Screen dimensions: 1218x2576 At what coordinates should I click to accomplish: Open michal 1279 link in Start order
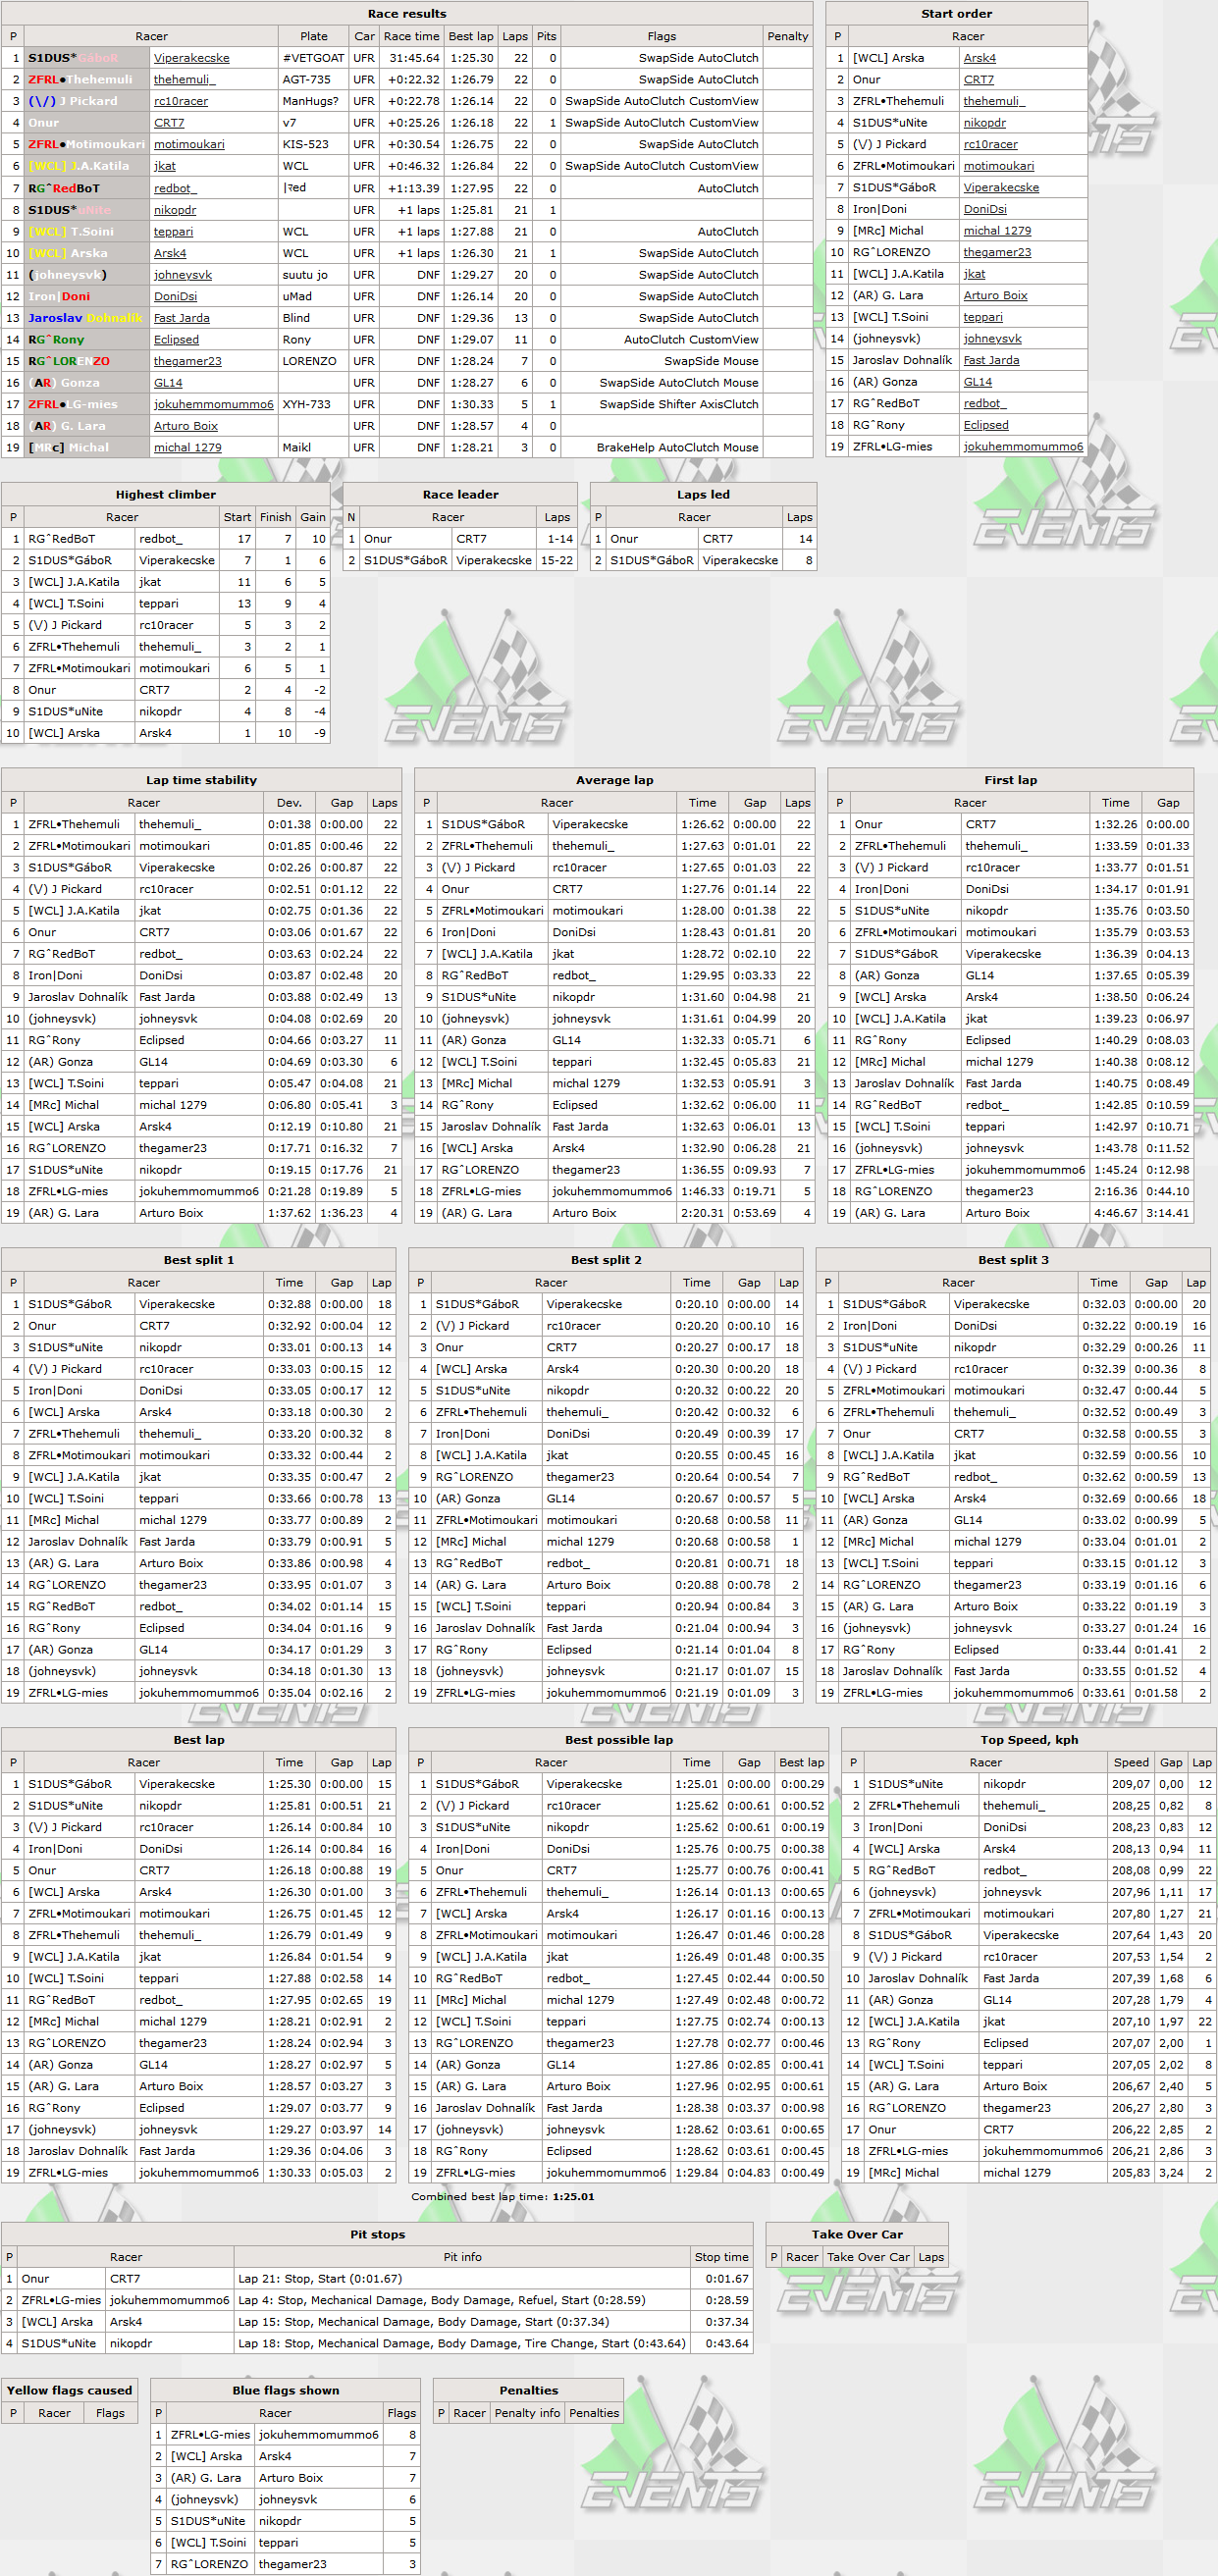(997, 231)
